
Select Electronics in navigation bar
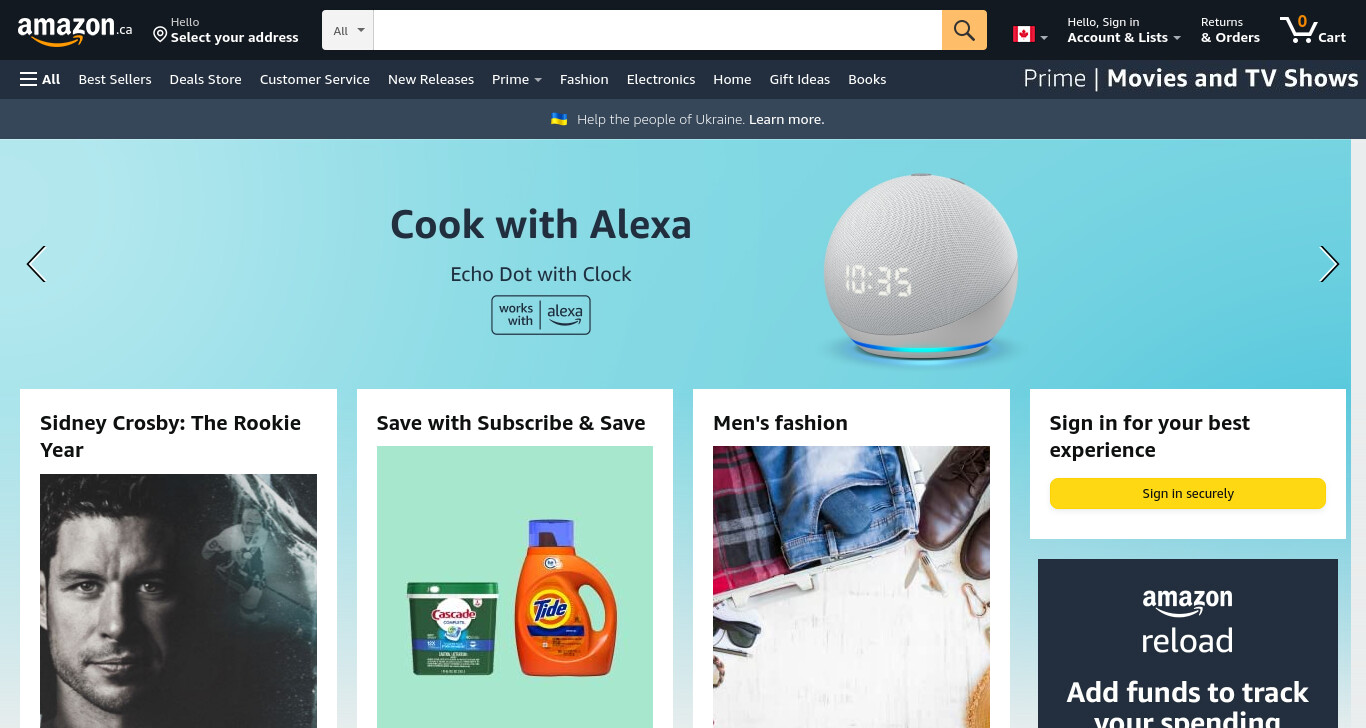pos(661,79)
